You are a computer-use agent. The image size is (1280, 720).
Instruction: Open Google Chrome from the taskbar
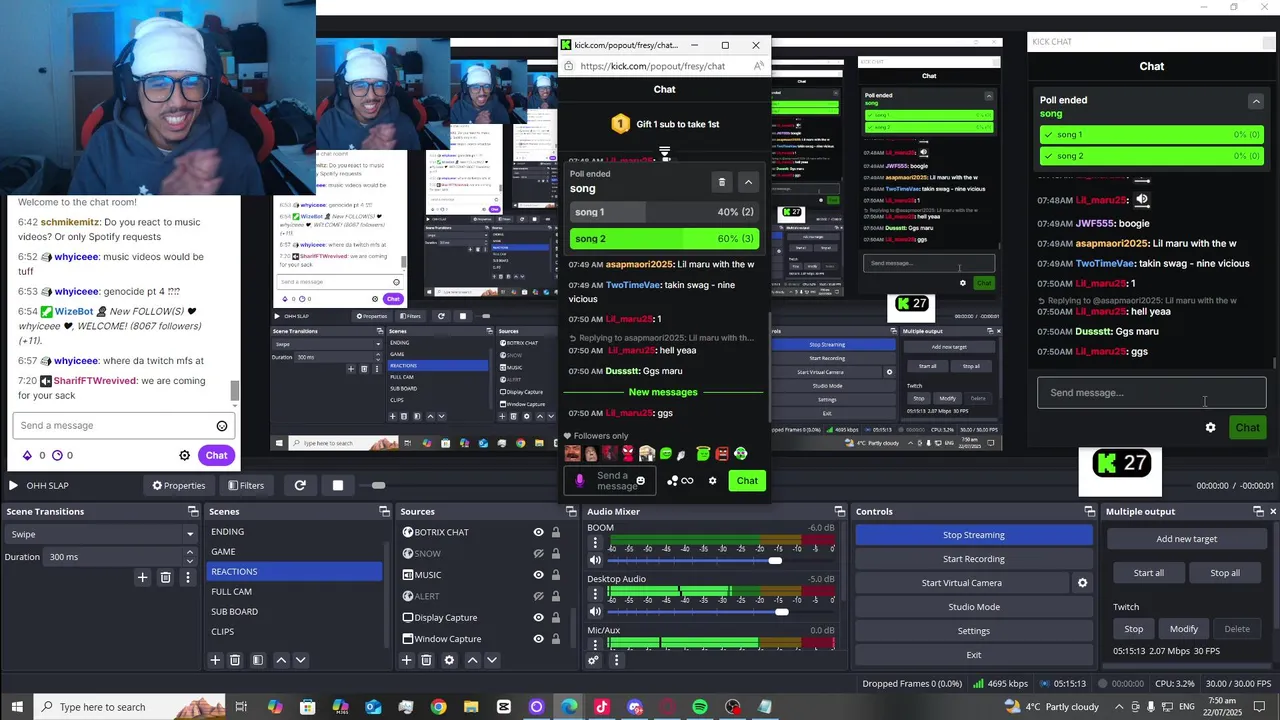[438, 707]
